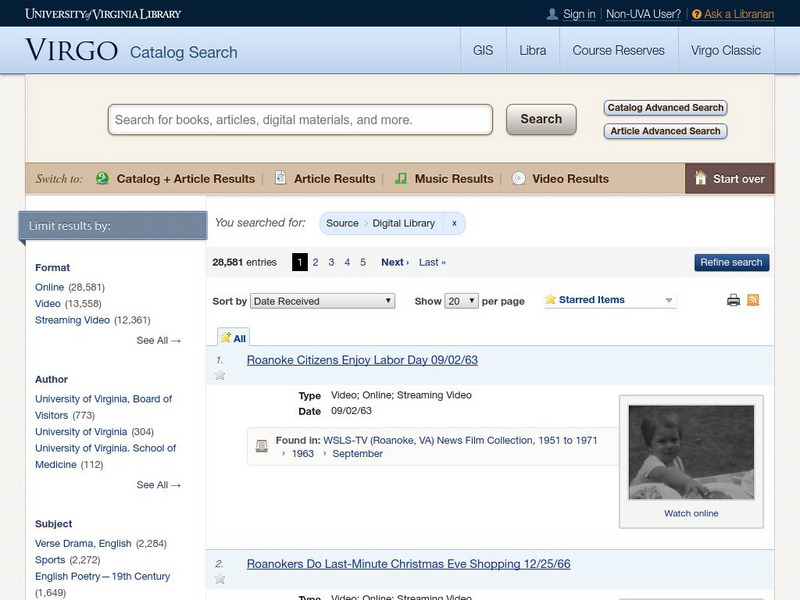This screenshot has height=600, width=800.
Task: Filter by Streaming Video format
Action: [72, 320]
